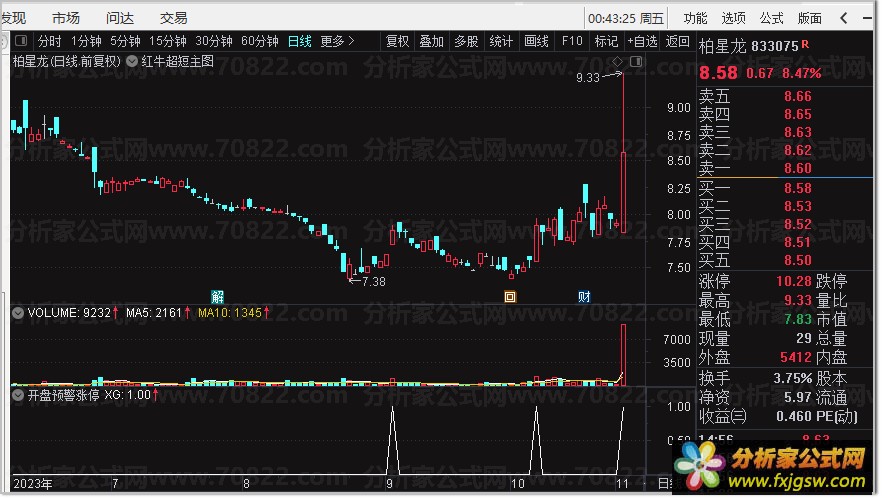
Task: Click the clock display 00:43:25 周五
Action: pyautogui.click(x=626, y=19)
